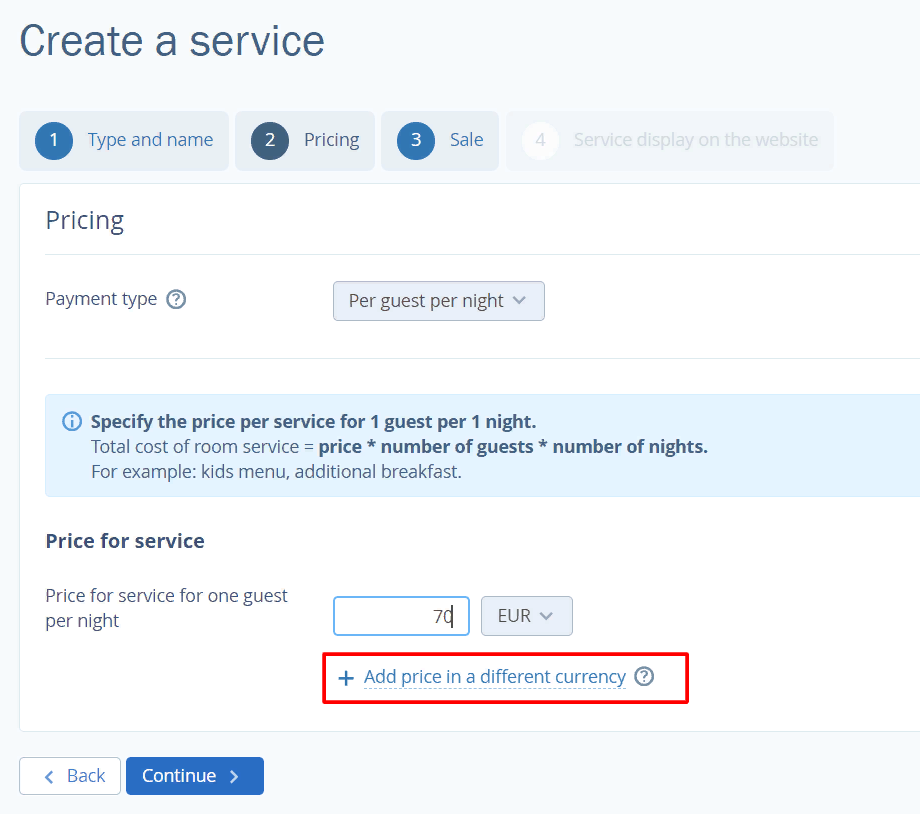
Task: Open the Payment type help tooltip icon
Action: (x=176, y=299)
